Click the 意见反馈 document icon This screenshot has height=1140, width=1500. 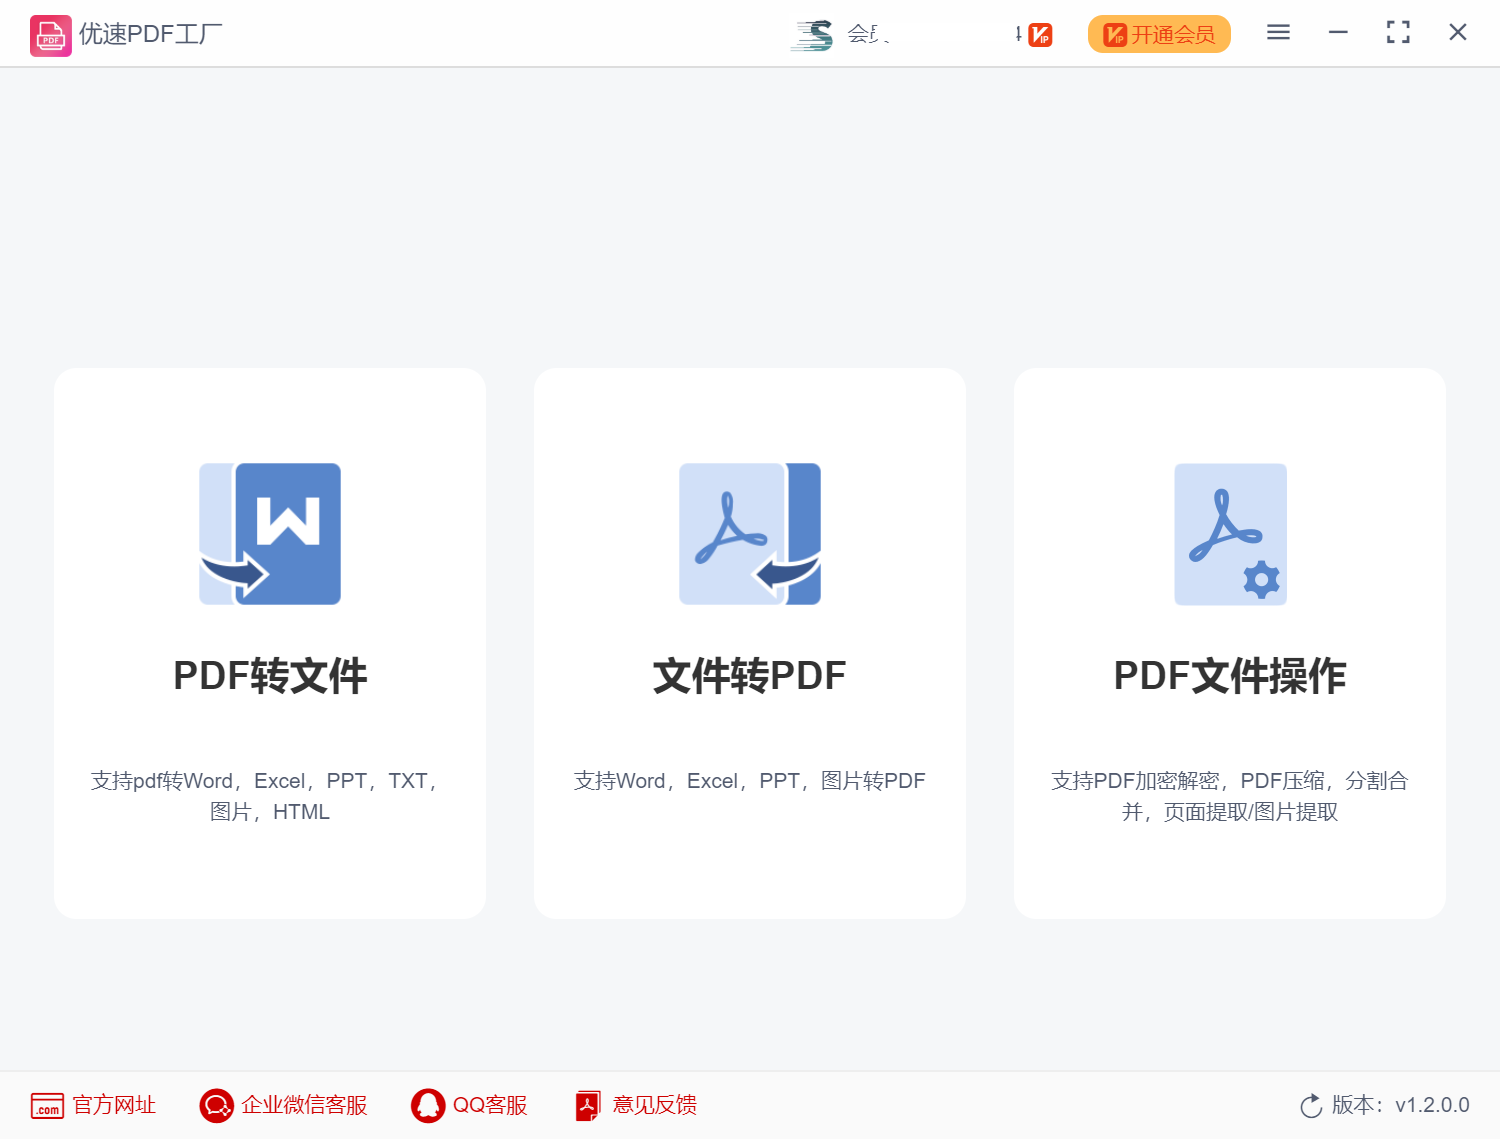pyautogui.click(x=588, y=1105)
